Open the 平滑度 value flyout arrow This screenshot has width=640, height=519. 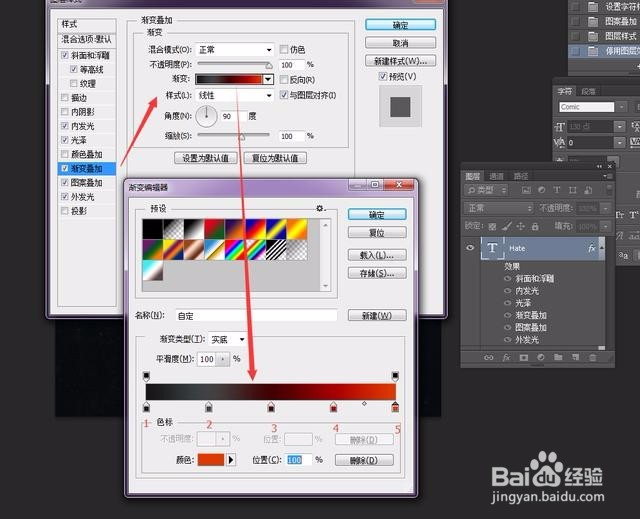coord(222,359)
